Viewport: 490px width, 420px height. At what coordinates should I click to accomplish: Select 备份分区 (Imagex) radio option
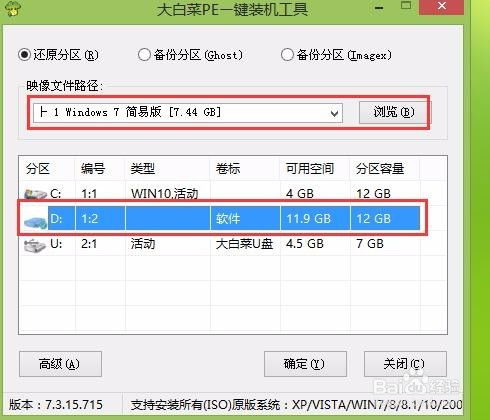[x=287, y=54]
